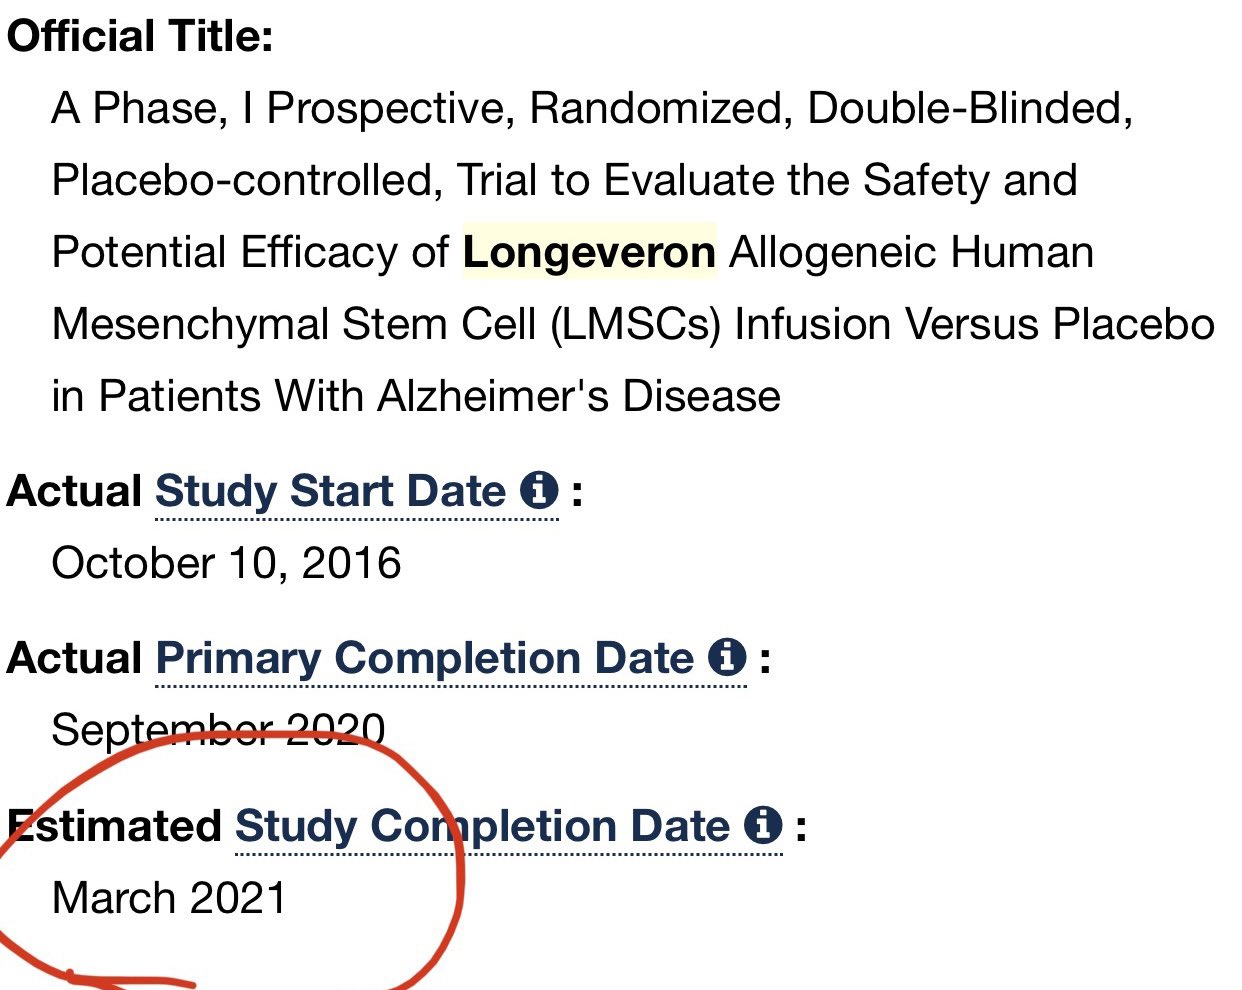Click the Official Title heading
This screenshot has width=1242, height=990.
click(x=140, y=36)
